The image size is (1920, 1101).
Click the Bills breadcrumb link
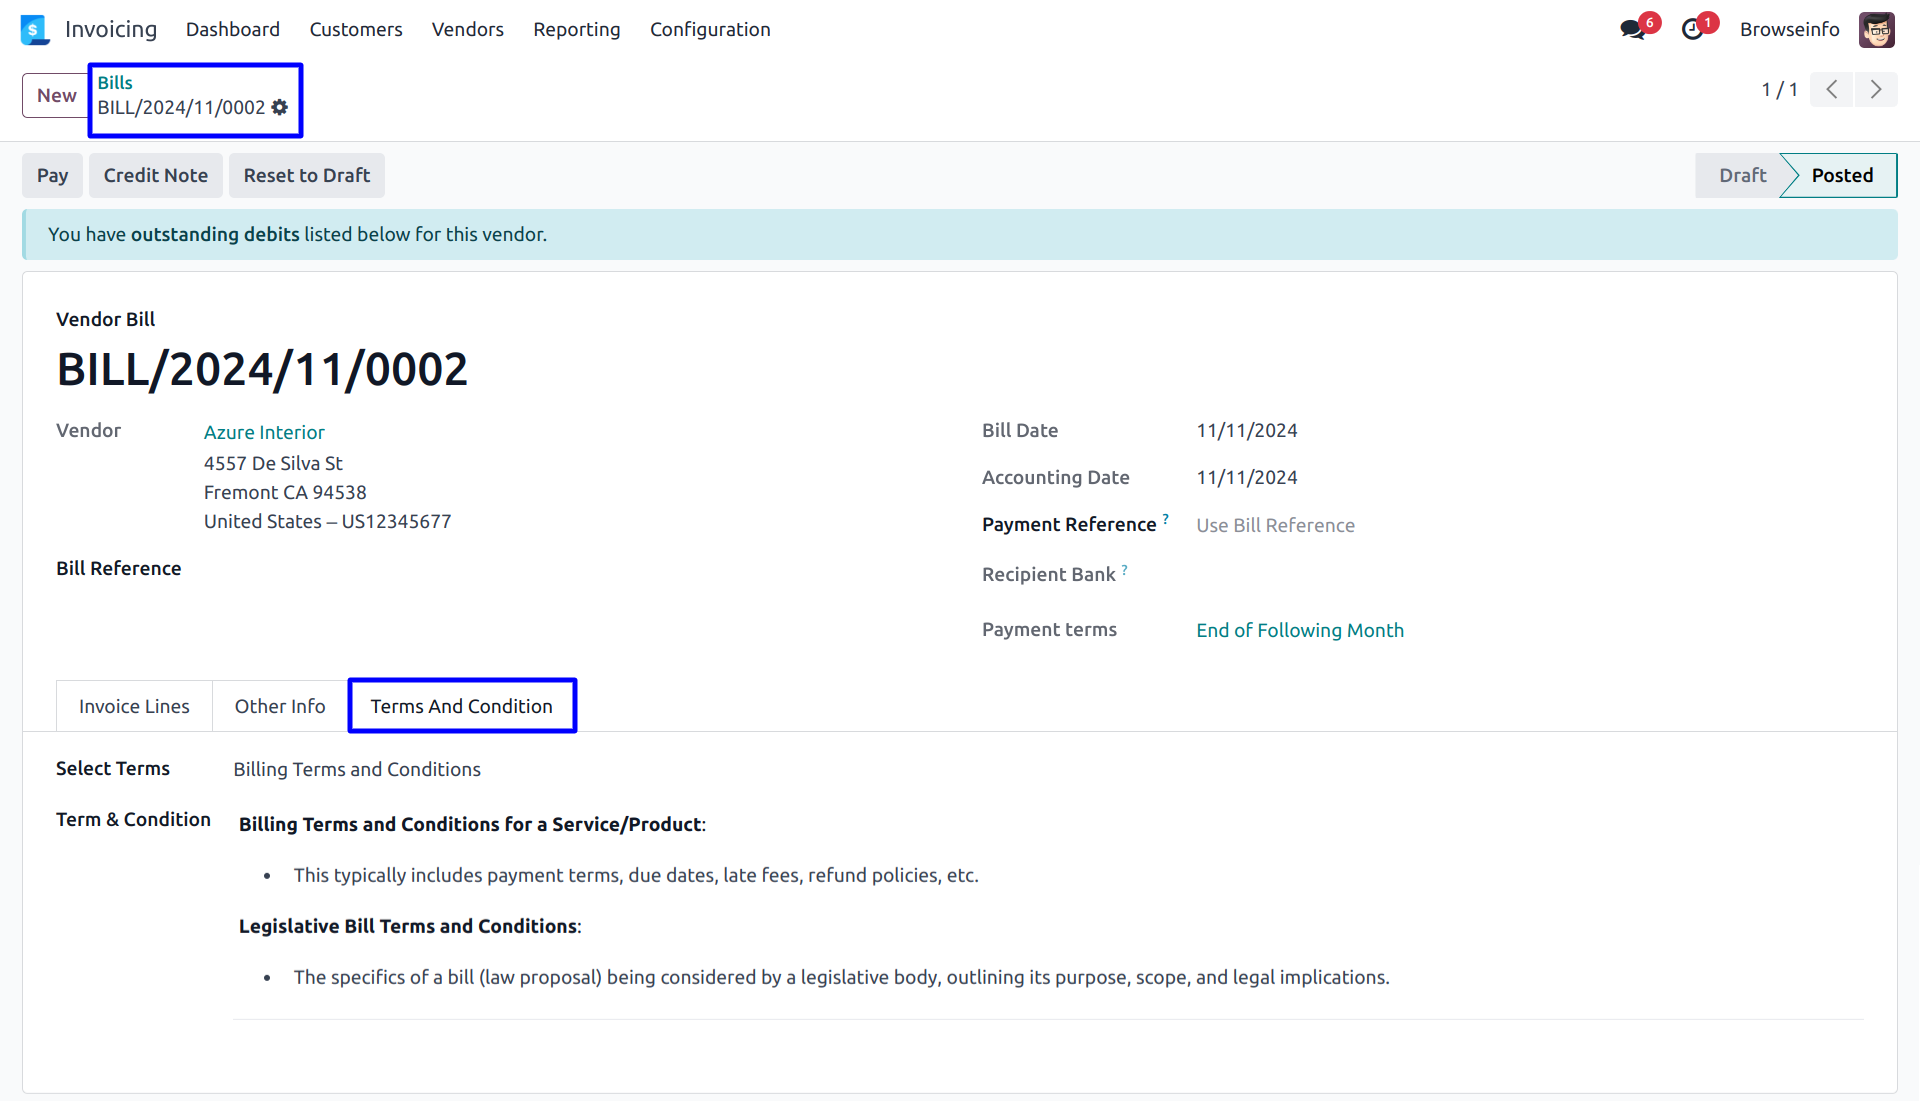(115, 83)
